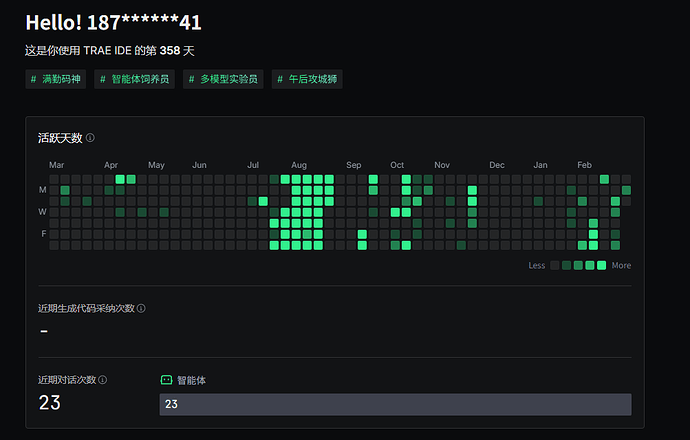
Task: Click the Jun month label
Action: click(x=199, y=165)
